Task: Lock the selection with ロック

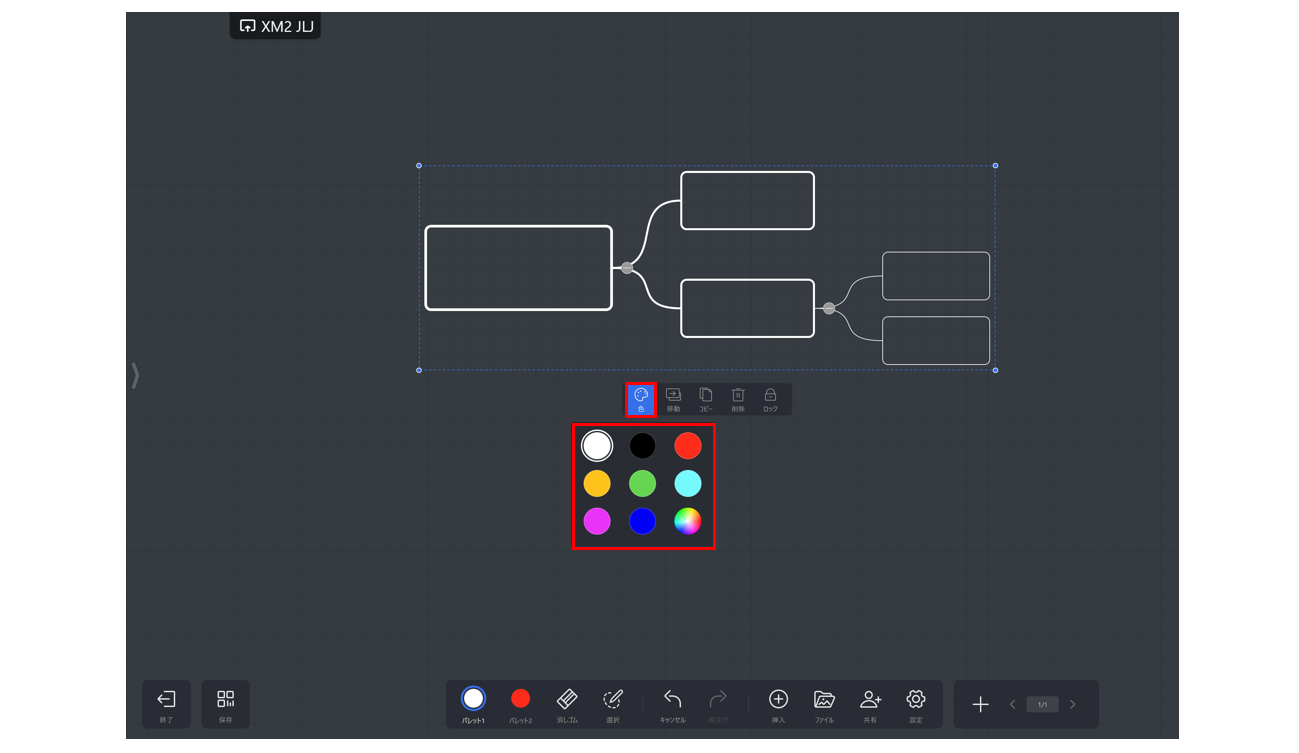Action: [x=770, y=399]
